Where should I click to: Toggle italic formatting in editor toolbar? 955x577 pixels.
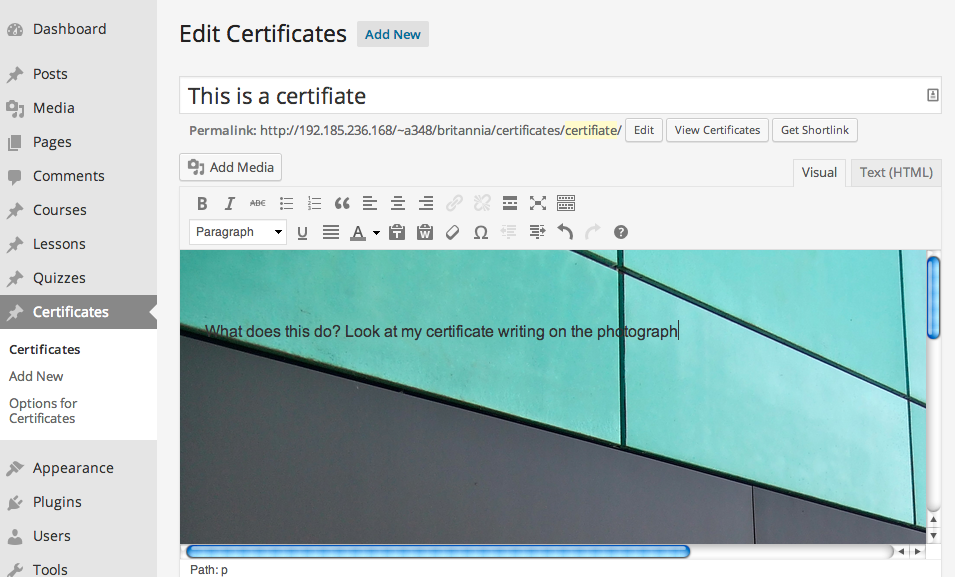point(230,203)
